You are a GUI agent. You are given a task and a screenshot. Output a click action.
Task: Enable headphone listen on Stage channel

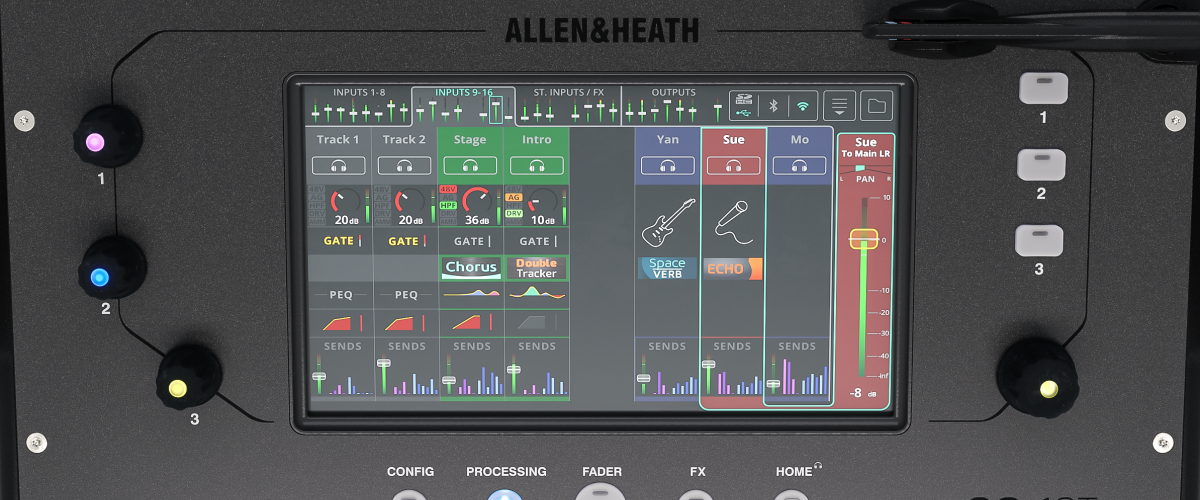[x=470, y=166]
